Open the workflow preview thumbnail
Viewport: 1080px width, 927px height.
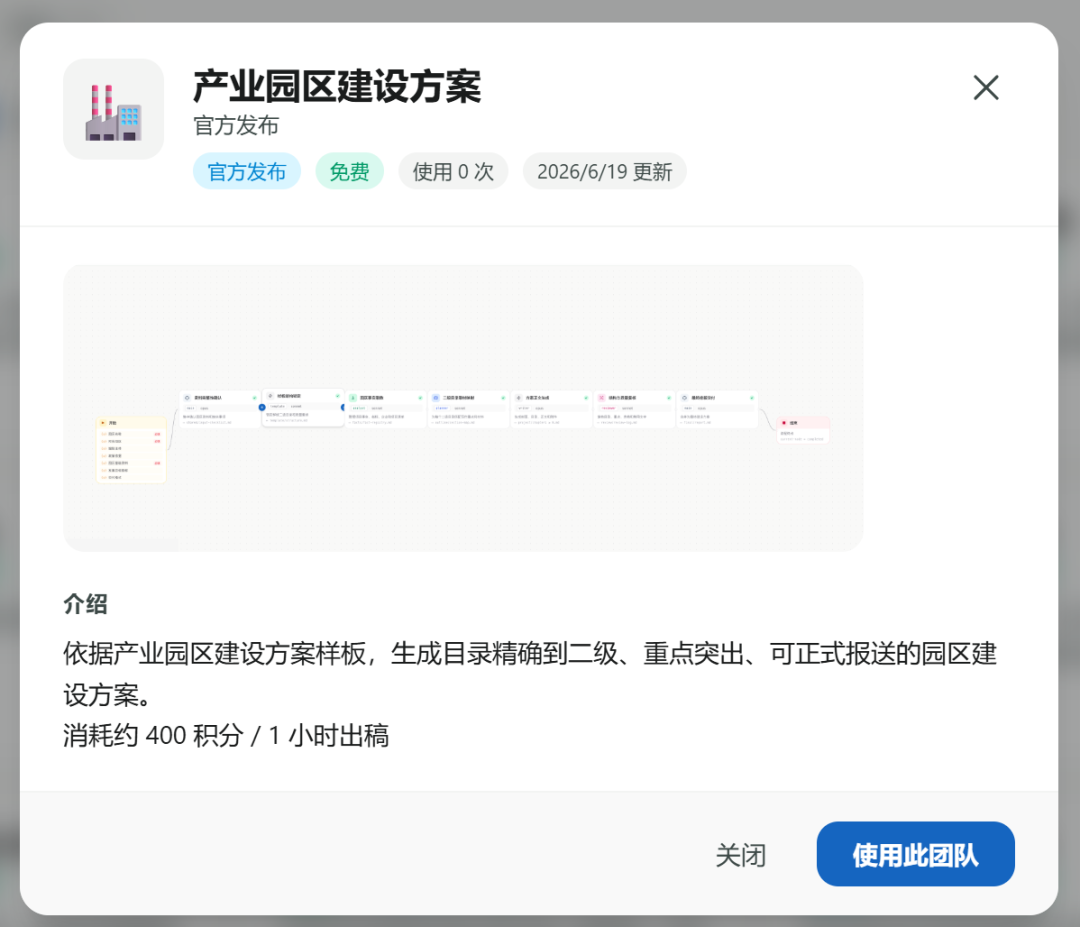[x=463, y=408]
